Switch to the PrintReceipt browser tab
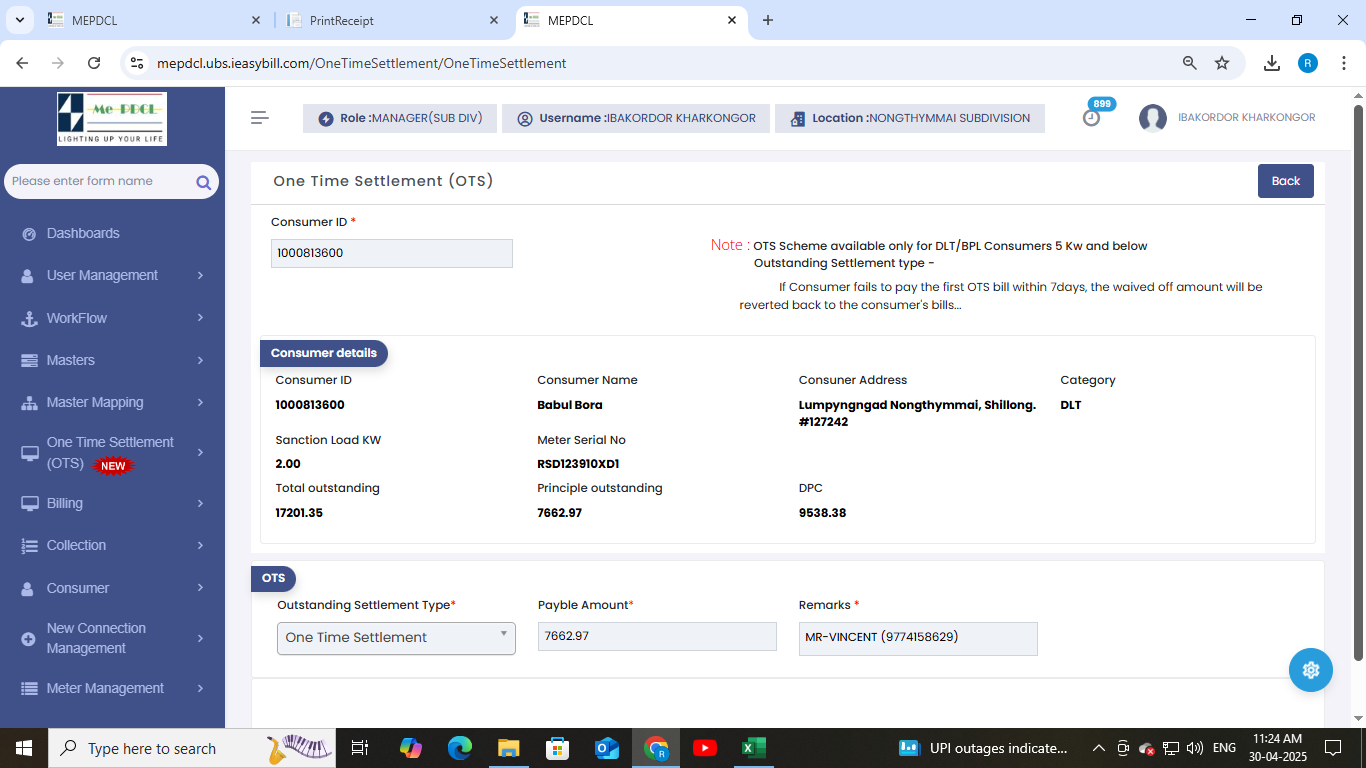Viewport: 1366px width, 768px height. pyautogui.click(x=392, y=20)
